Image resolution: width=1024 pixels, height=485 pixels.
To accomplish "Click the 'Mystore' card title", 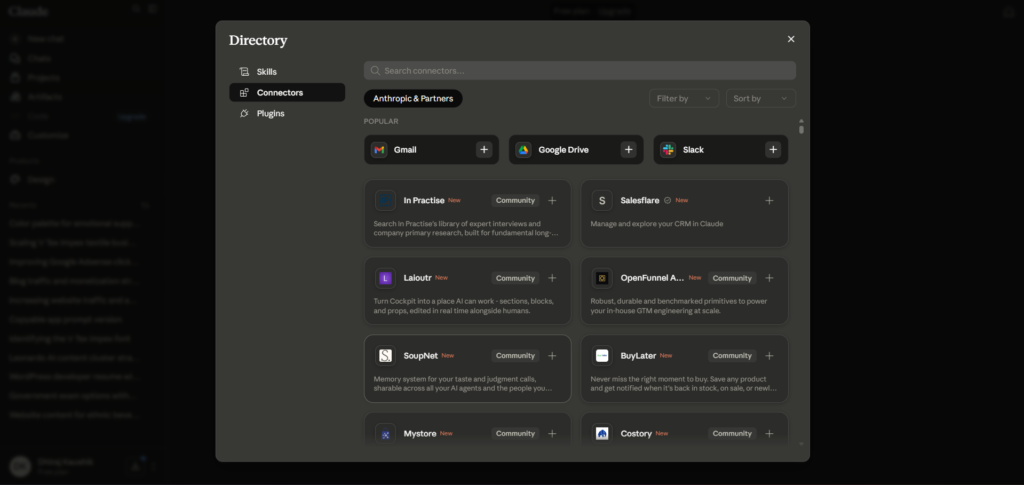I will click(420, 433).
